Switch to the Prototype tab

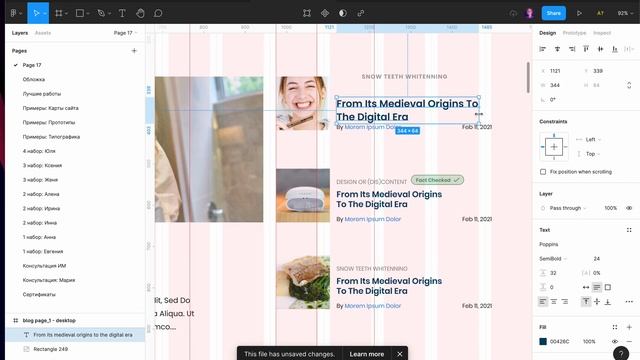[x=574, y=33]
